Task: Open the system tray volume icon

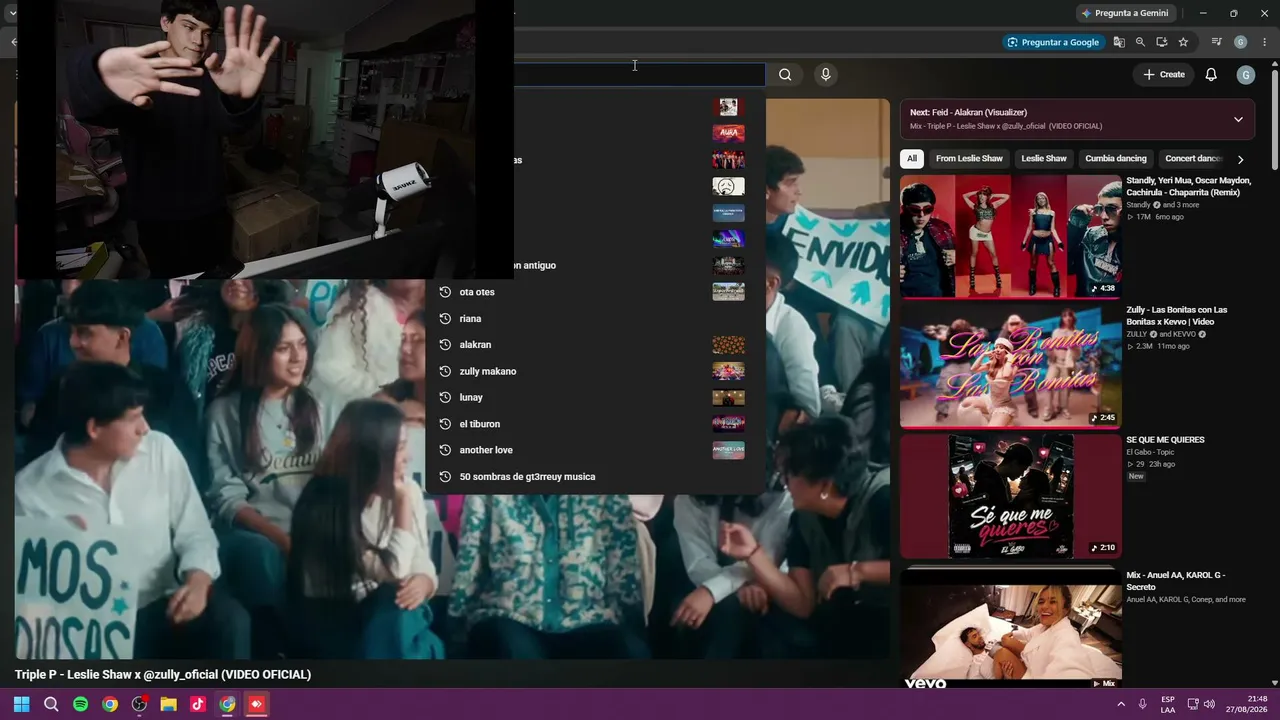Action: click(1209, 704)
